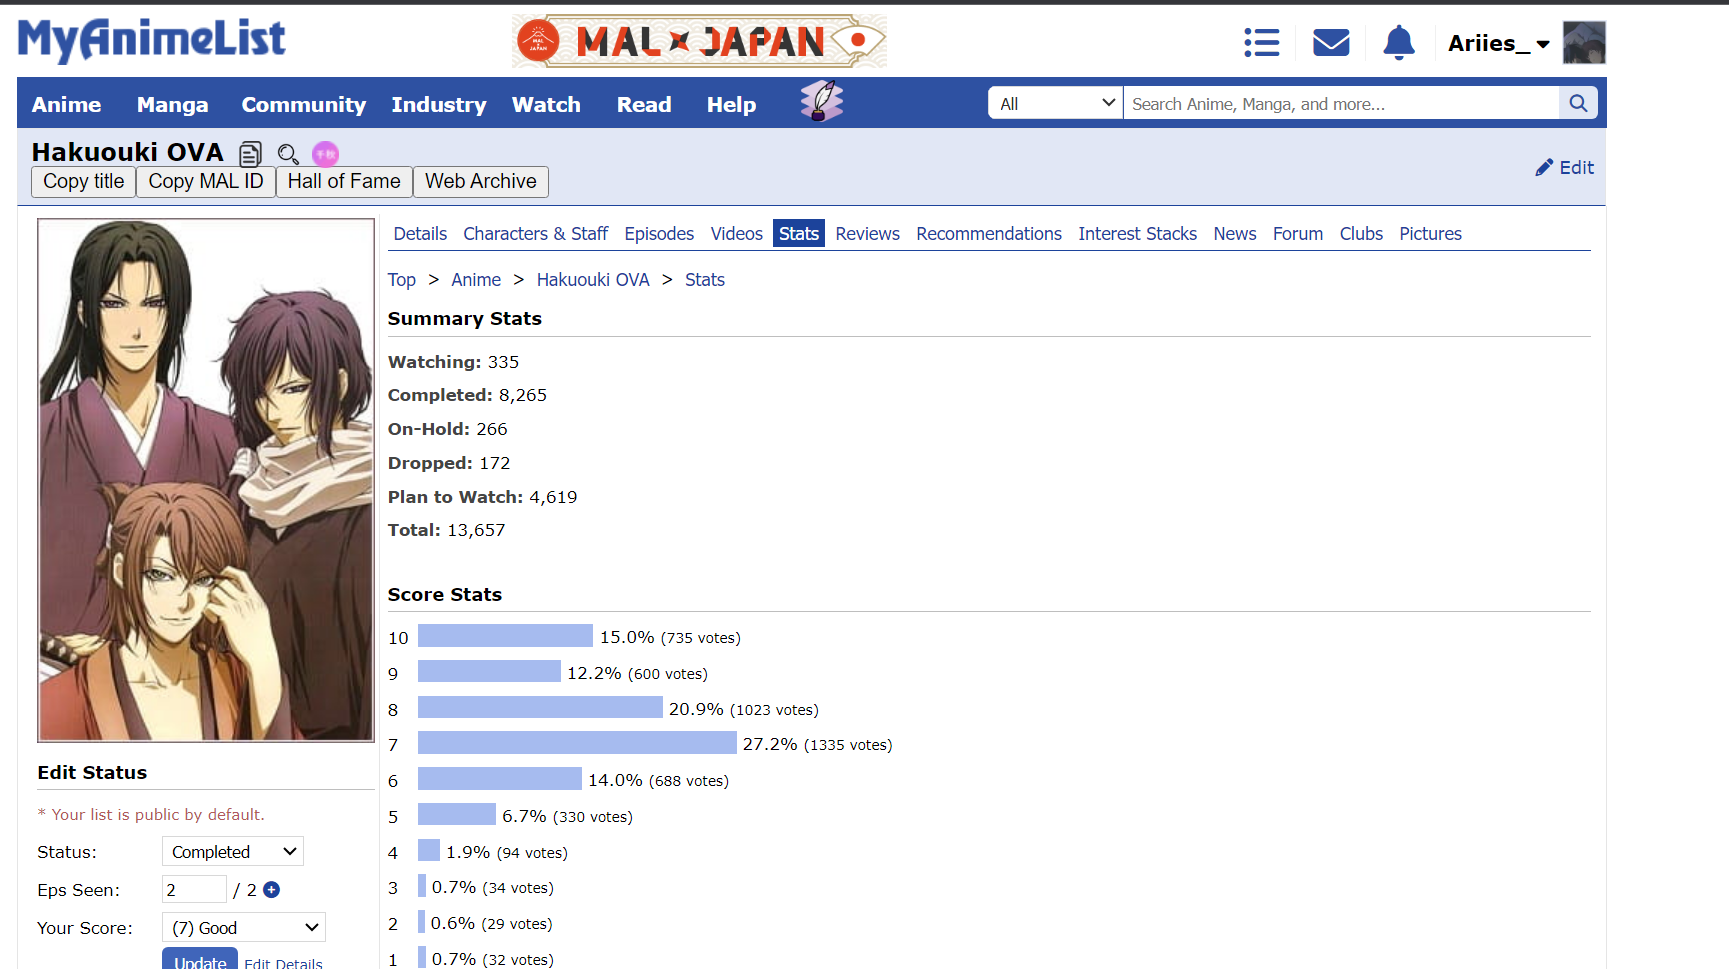Click the pink round icon beside the title
This screenshot has width=1729, height=969.
click(325, 154)
